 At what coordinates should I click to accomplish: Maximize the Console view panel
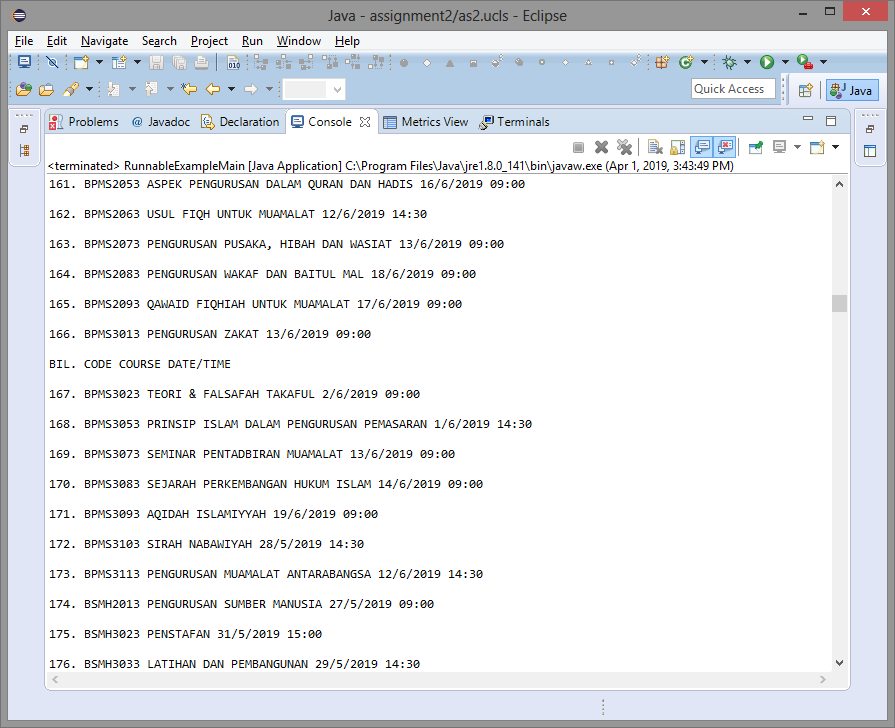click(x=831, y=120)
